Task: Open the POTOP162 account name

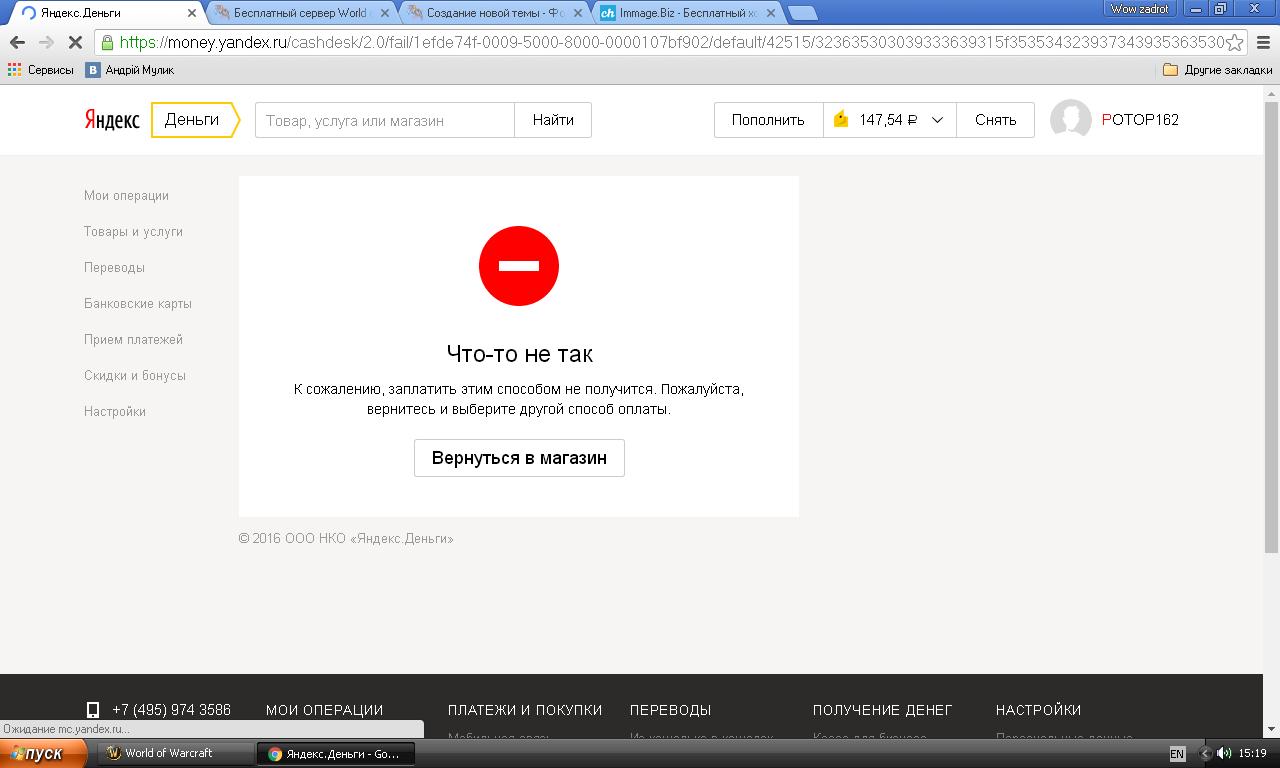Action: click(1140, 120)
